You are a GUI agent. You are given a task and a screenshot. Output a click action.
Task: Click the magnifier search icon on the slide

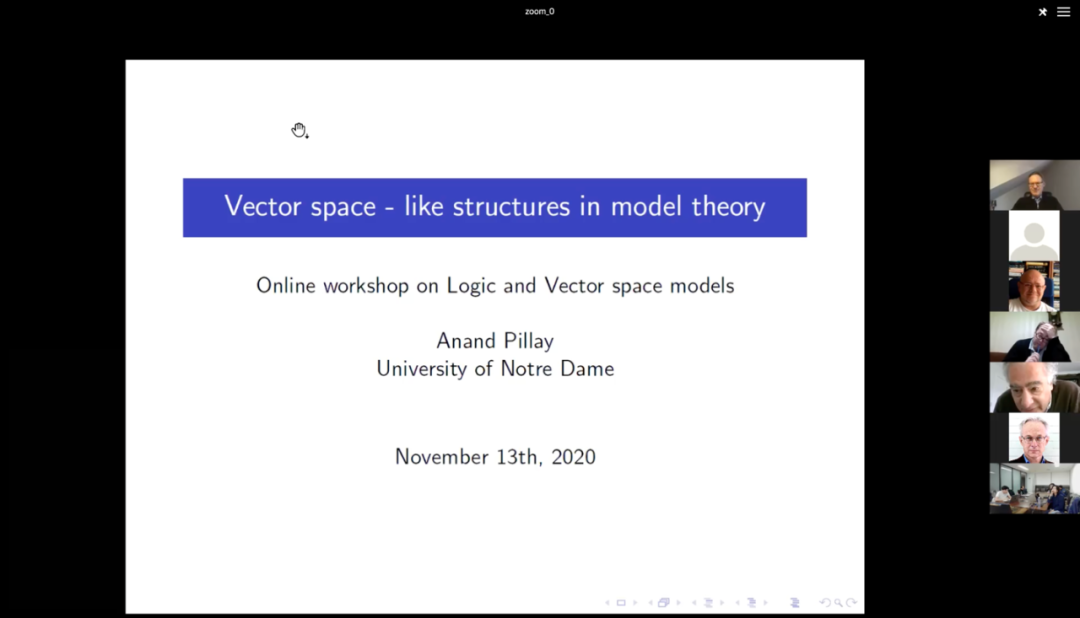(838, 603)
